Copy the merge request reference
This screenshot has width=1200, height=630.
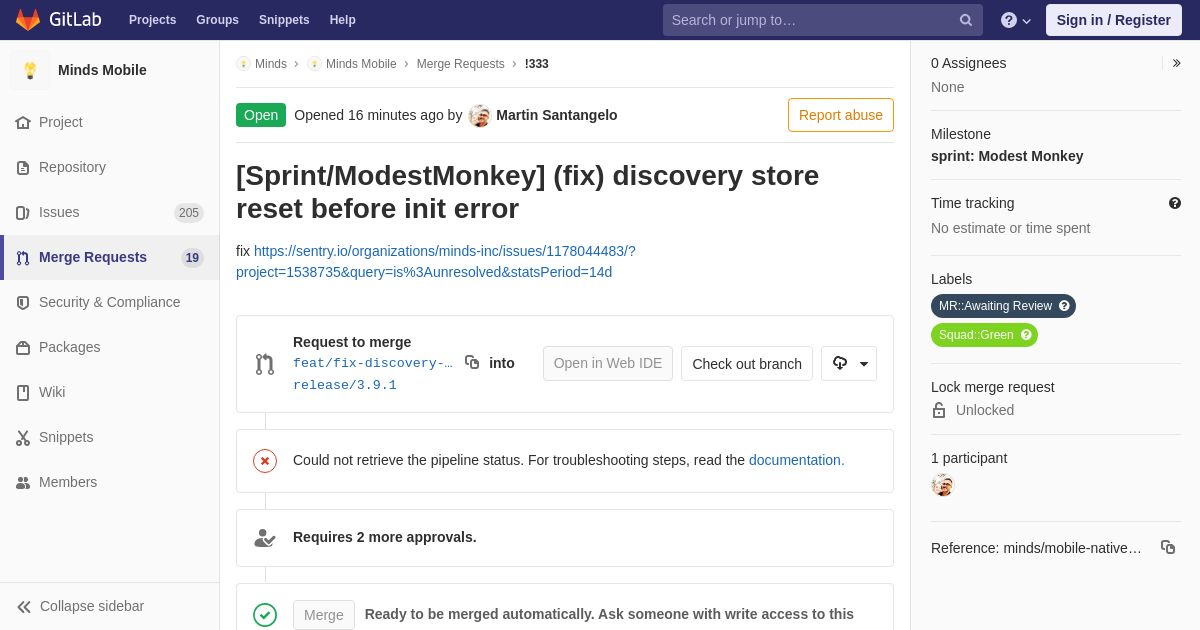point(1168,547)
